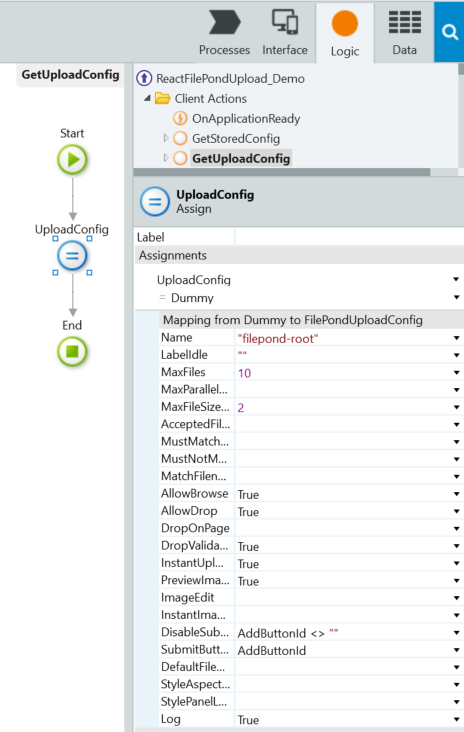This screenshot has width=464, height=732.
Task: Open the MaxFiles dropdown arrow
Action: tap(456, 373)
